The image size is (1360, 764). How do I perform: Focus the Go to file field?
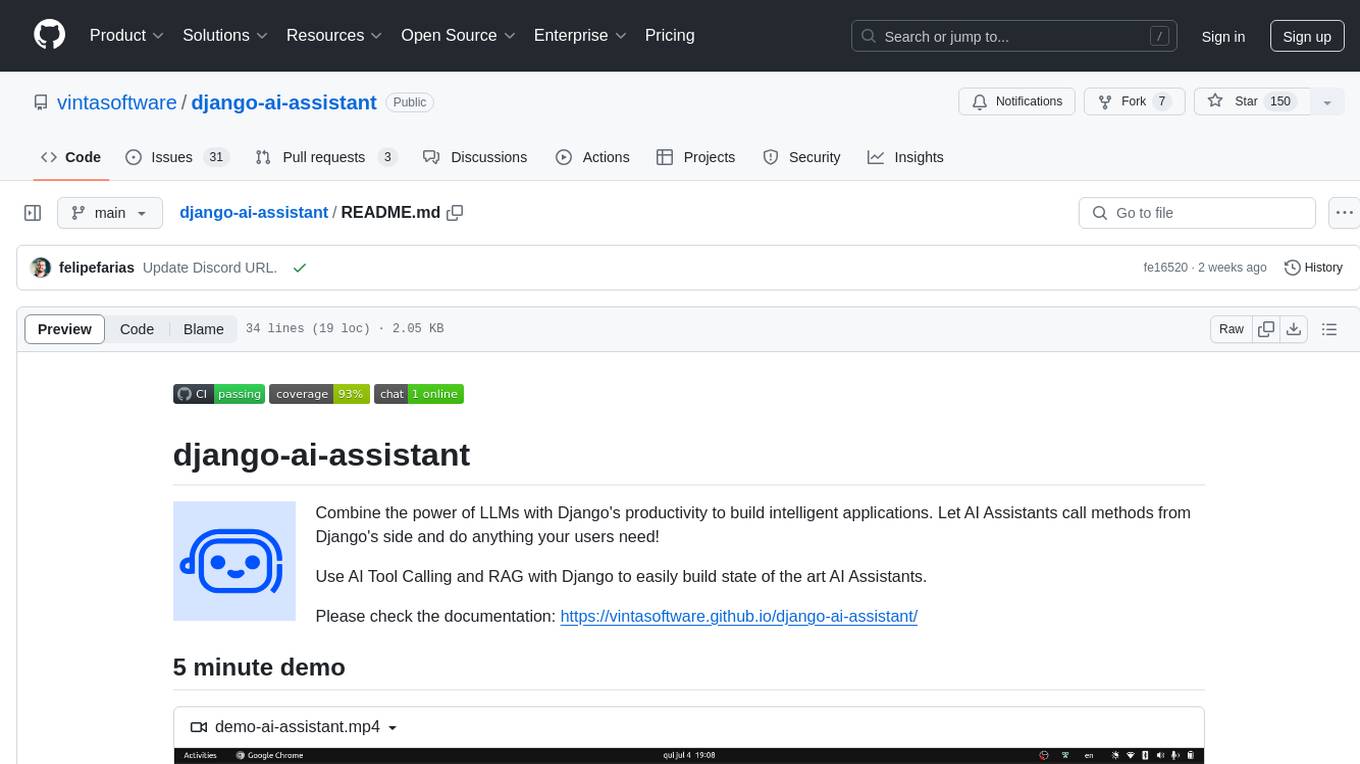pos(1197,213)
